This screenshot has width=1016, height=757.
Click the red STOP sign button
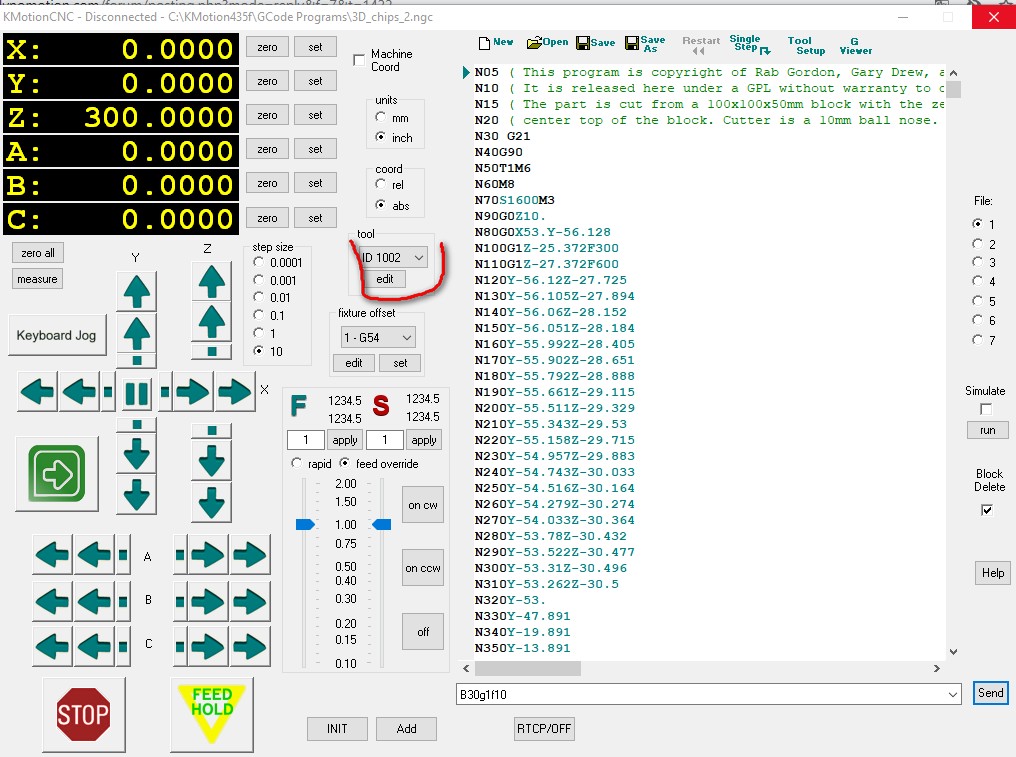[x=83, y=714]
